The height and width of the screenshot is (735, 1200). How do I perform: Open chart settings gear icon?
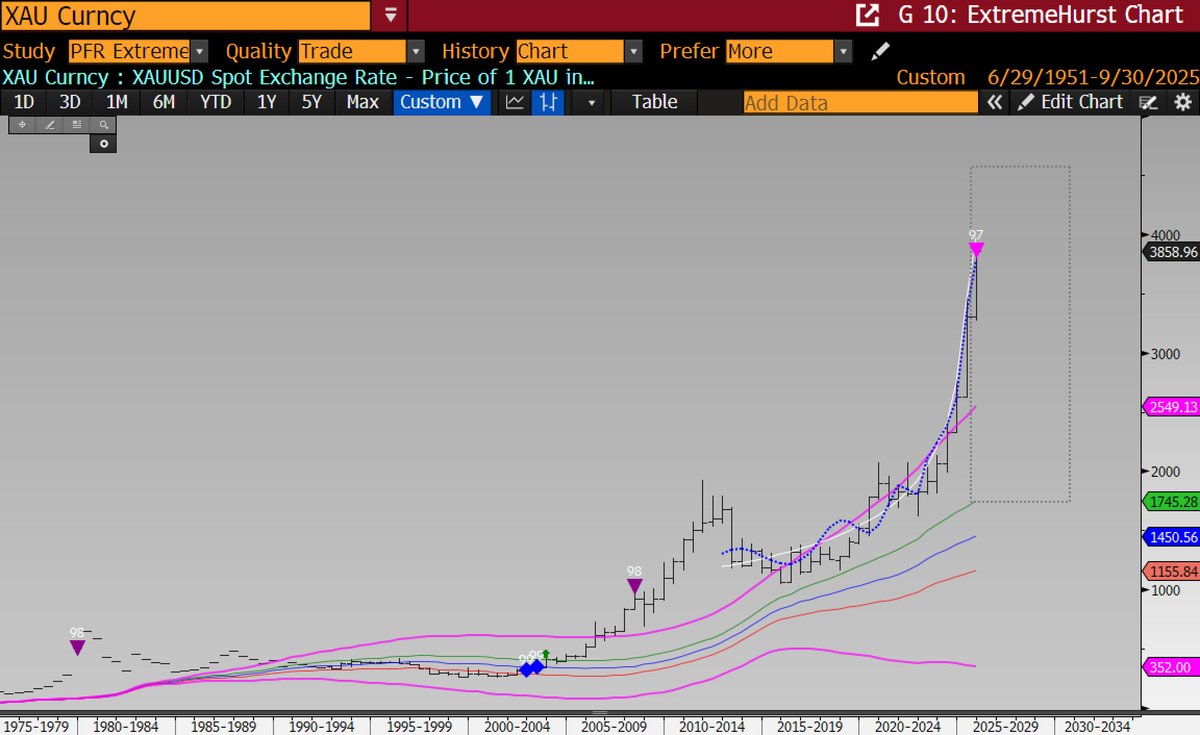click(x=1182, y=102)
